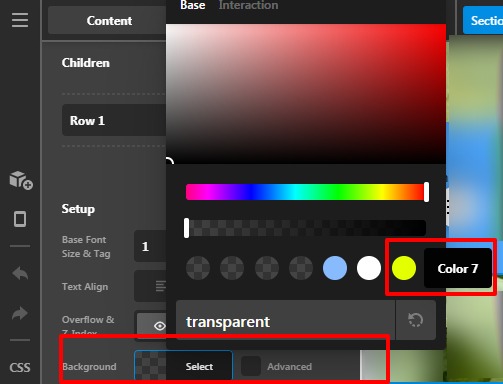Select the fourth empty color swatch
The image size is (503, 384).
(x=301, y=268)
